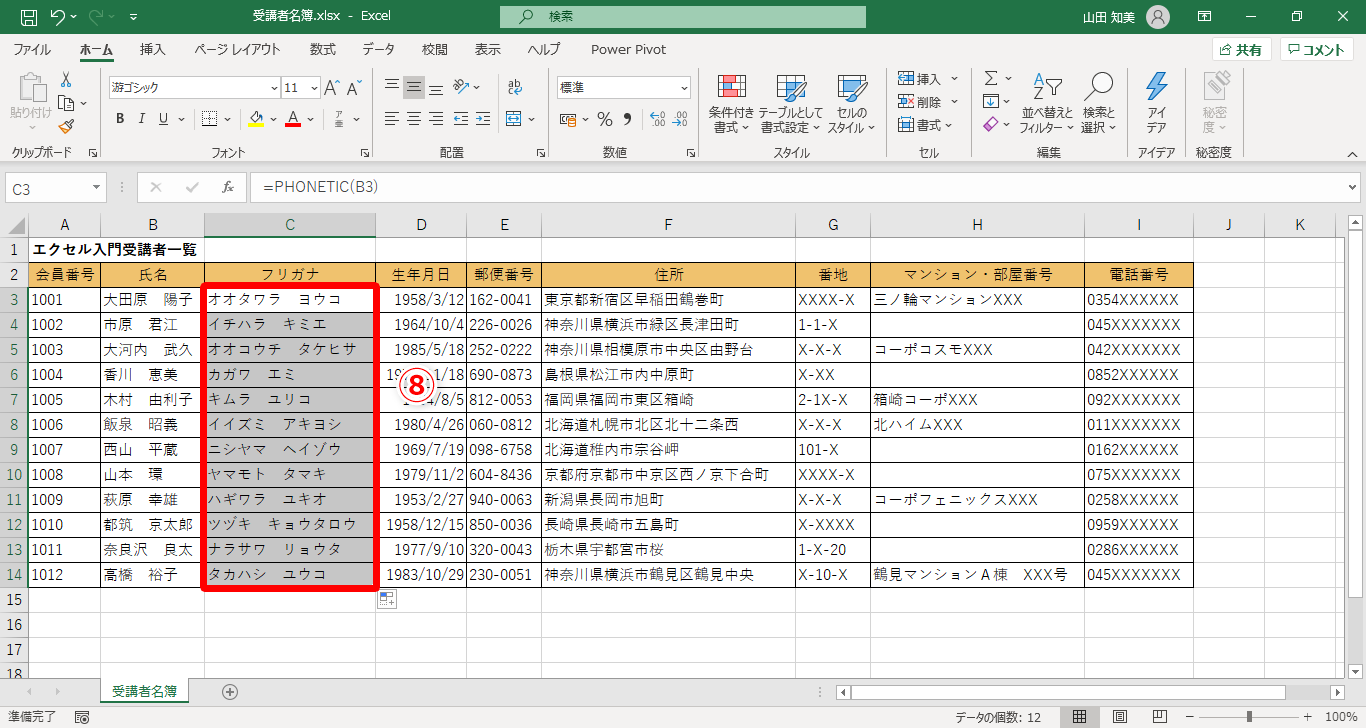The height and width of the screenshot is (728, 1366).
Task: Switch to the 数式 ribbon tab
Action: [x=323, y=49]
